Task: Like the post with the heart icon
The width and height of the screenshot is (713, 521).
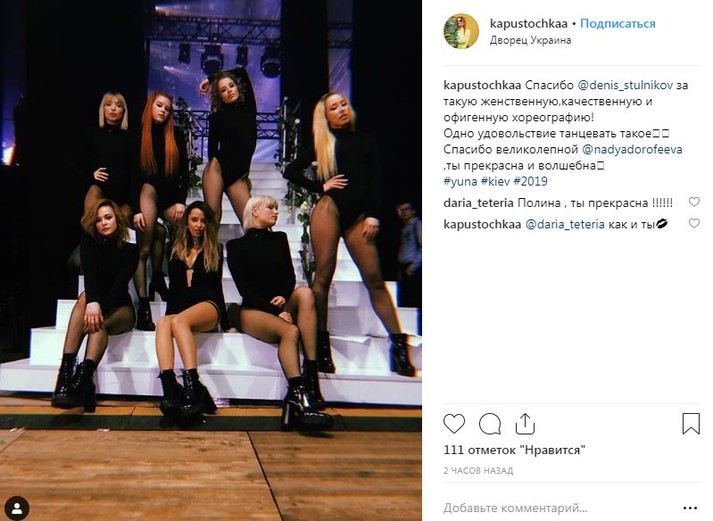Action: pyautogui.click(x=454, y=424)
